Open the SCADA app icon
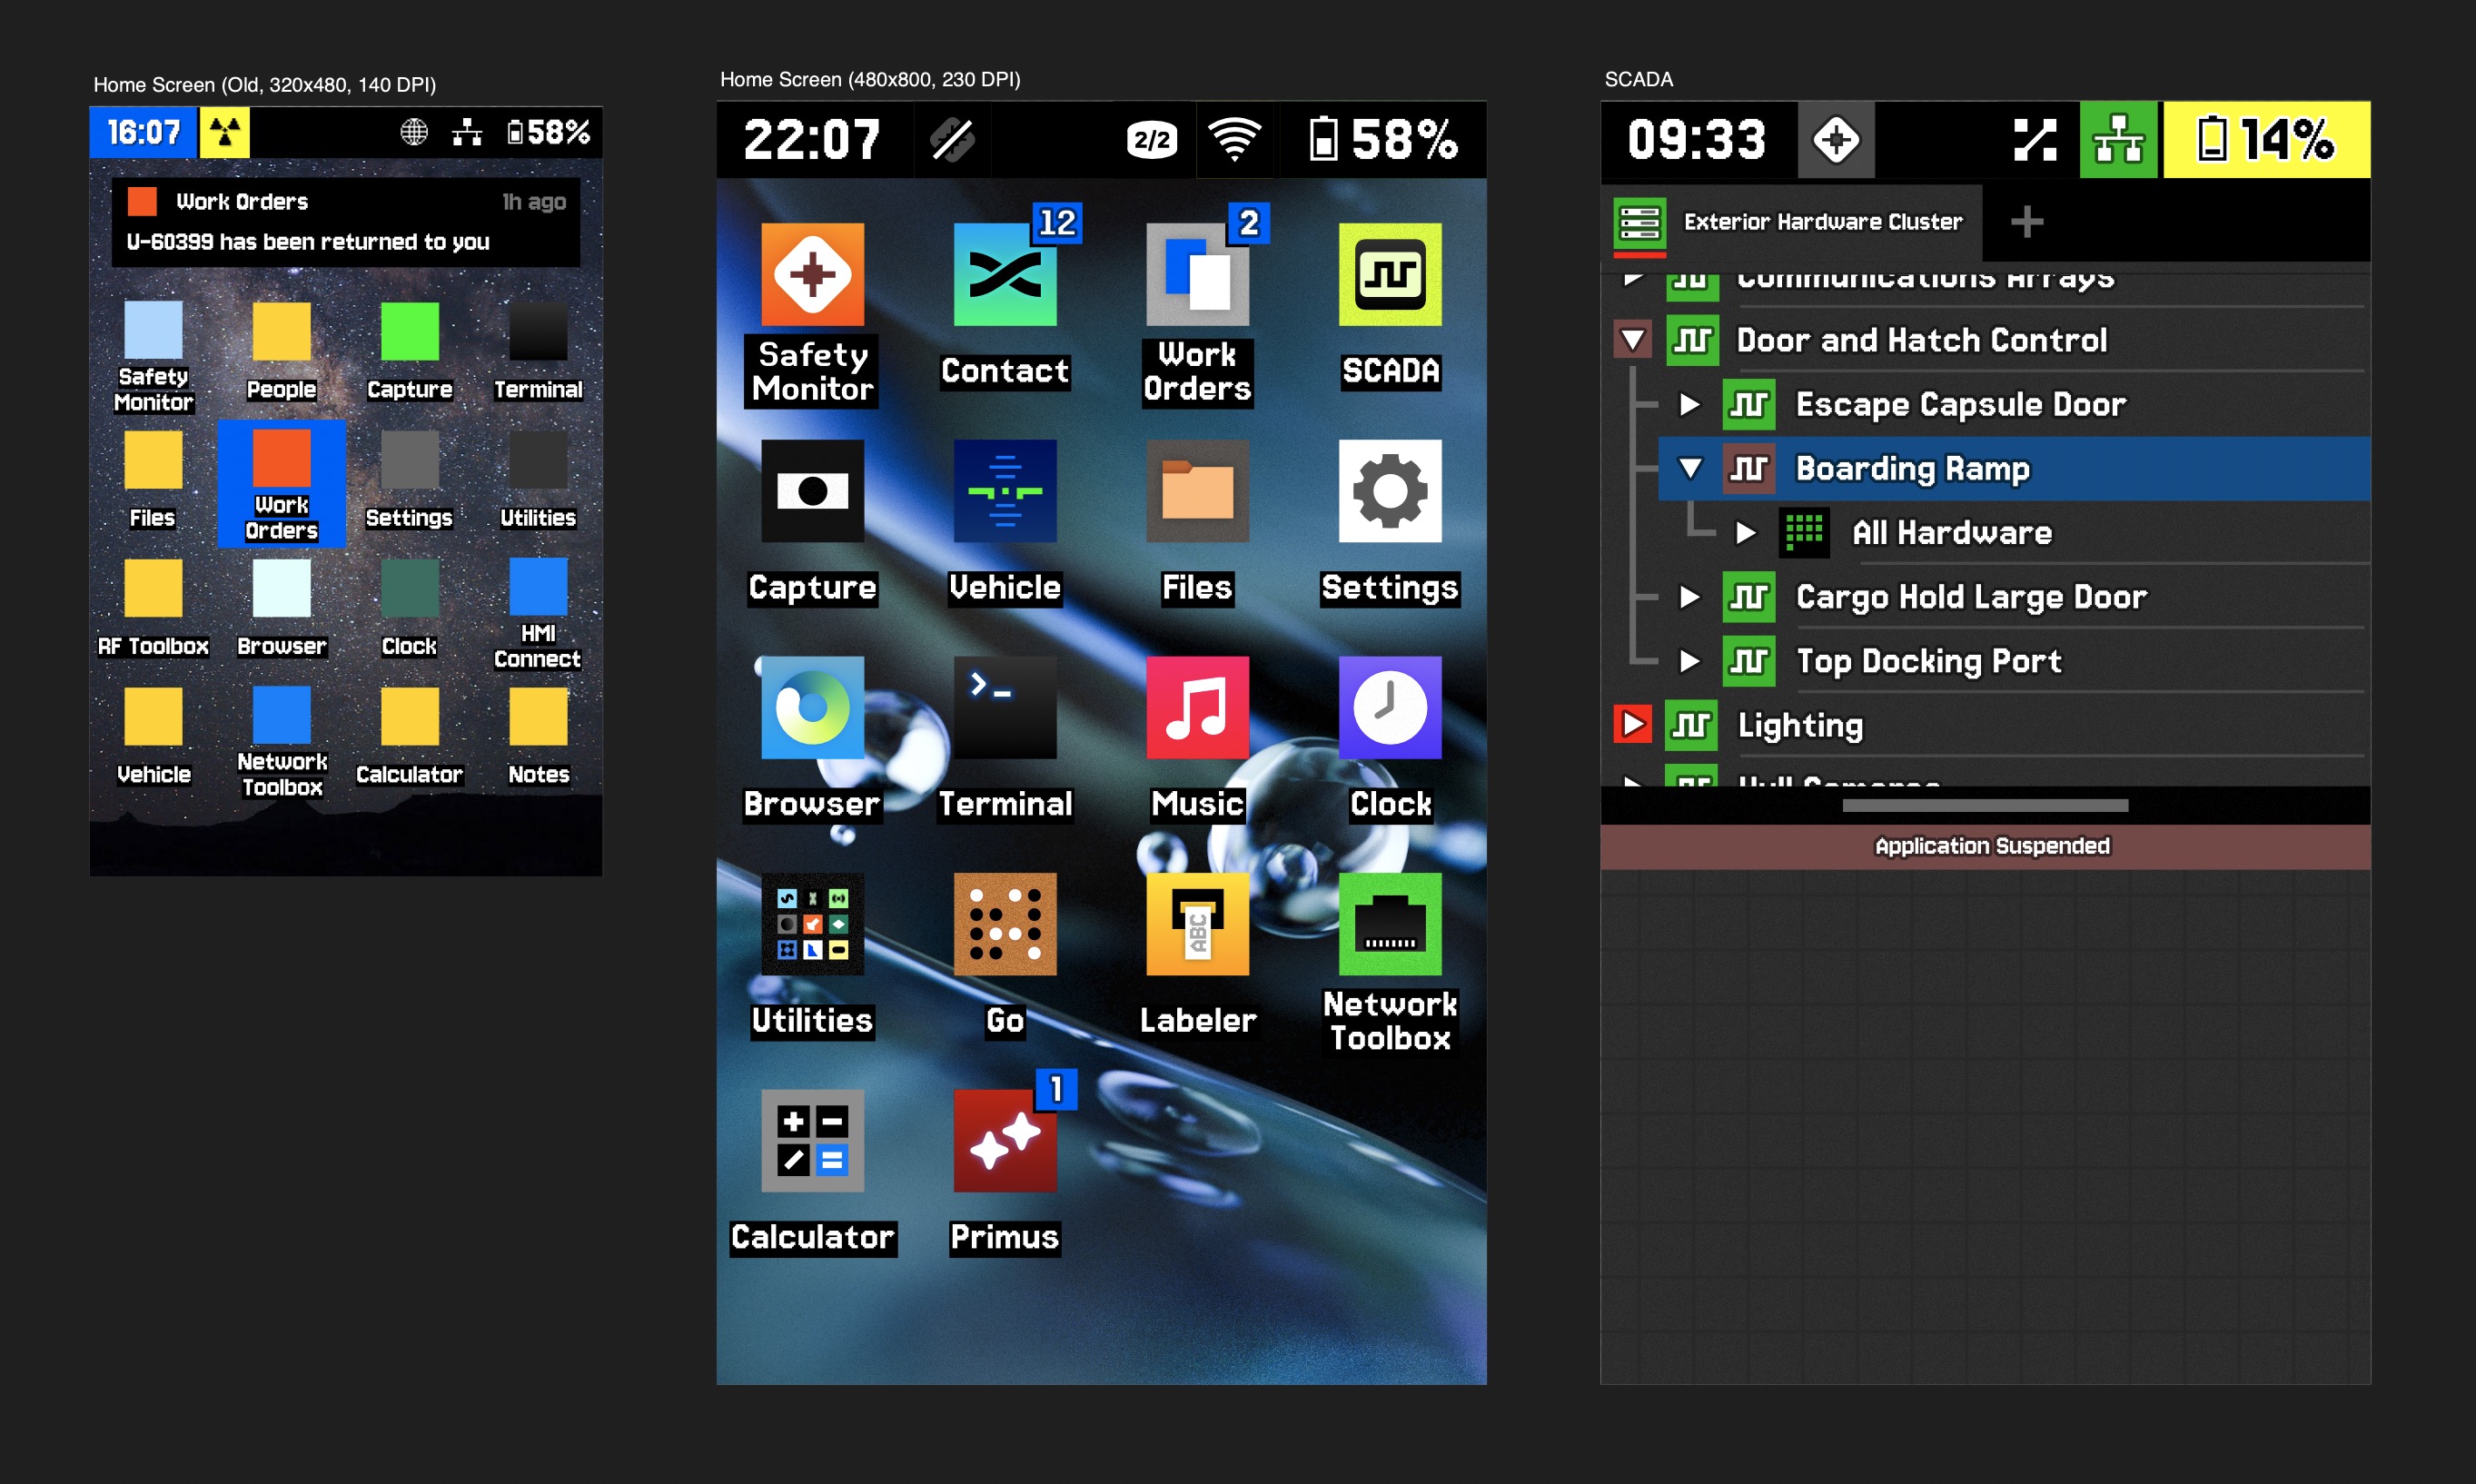This screenshot has height=1484, width=2476. coord(1389,274)
